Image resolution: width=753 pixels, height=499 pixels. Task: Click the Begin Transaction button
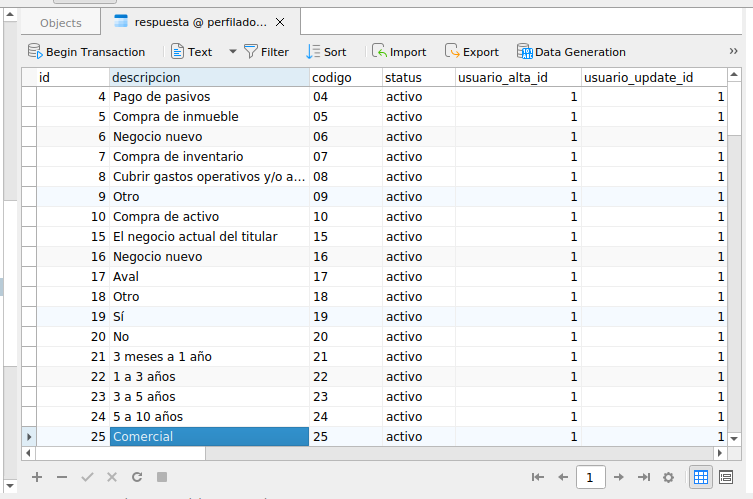coord(86,52)
